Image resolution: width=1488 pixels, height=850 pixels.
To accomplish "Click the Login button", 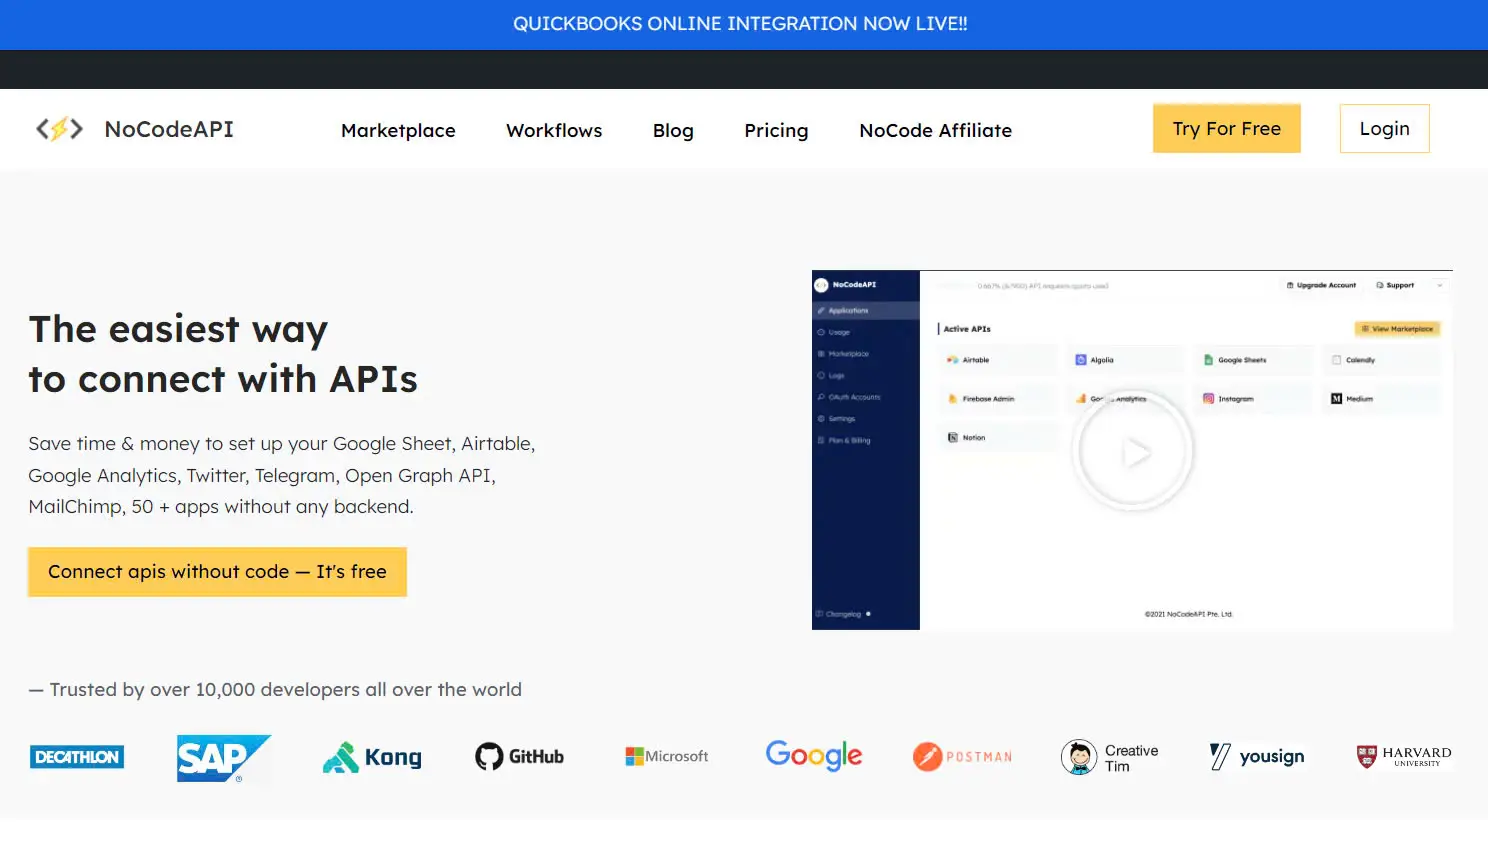I will point(1385,128).
